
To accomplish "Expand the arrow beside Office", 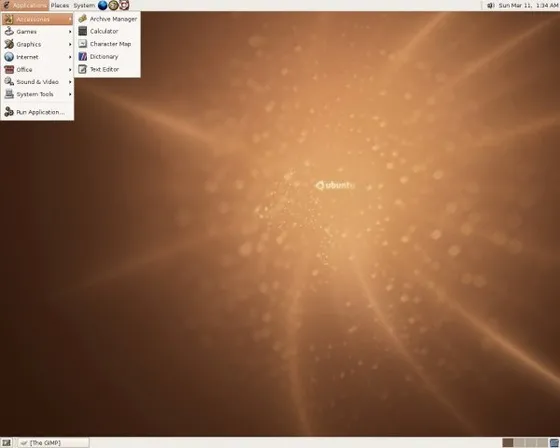I will coord(70,69).
